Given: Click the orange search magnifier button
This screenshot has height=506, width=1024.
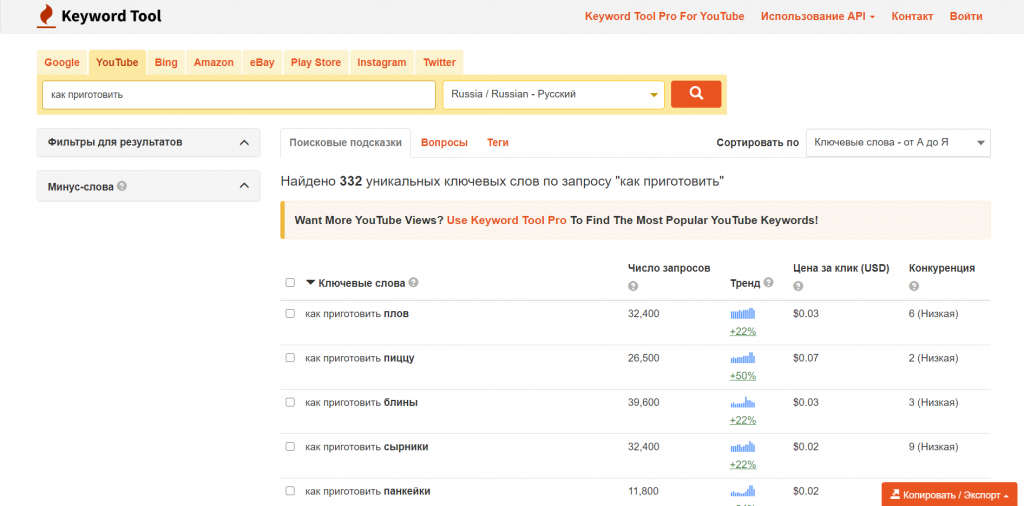Looking at the screenshot, I should tap(696, 94).
